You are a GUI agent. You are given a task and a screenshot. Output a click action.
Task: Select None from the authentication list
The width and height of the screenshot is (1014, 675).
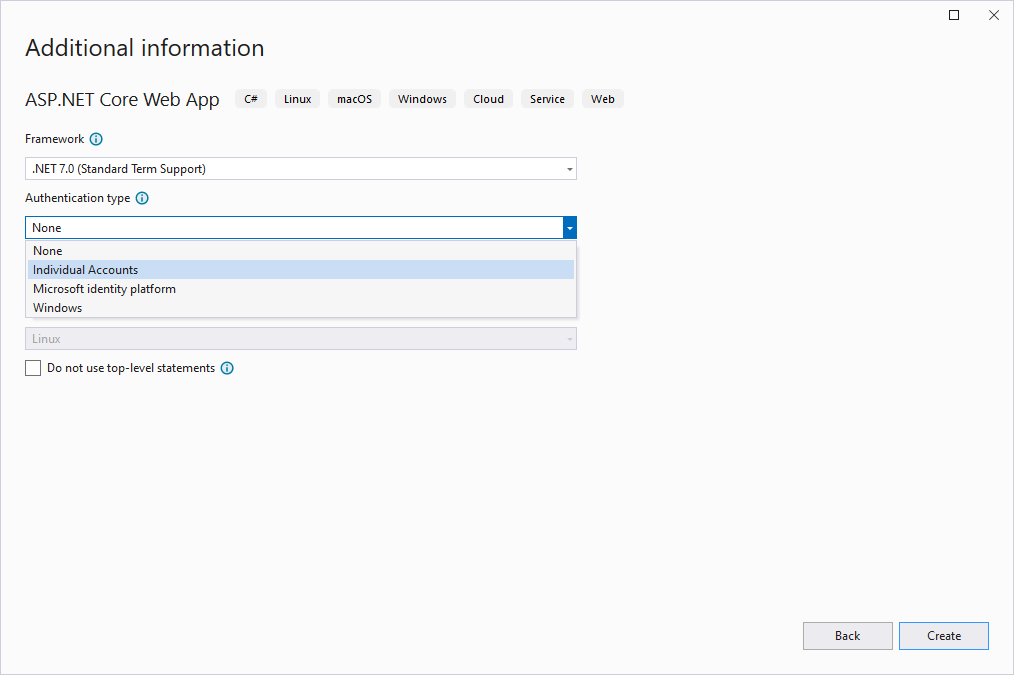click(301, 251)
